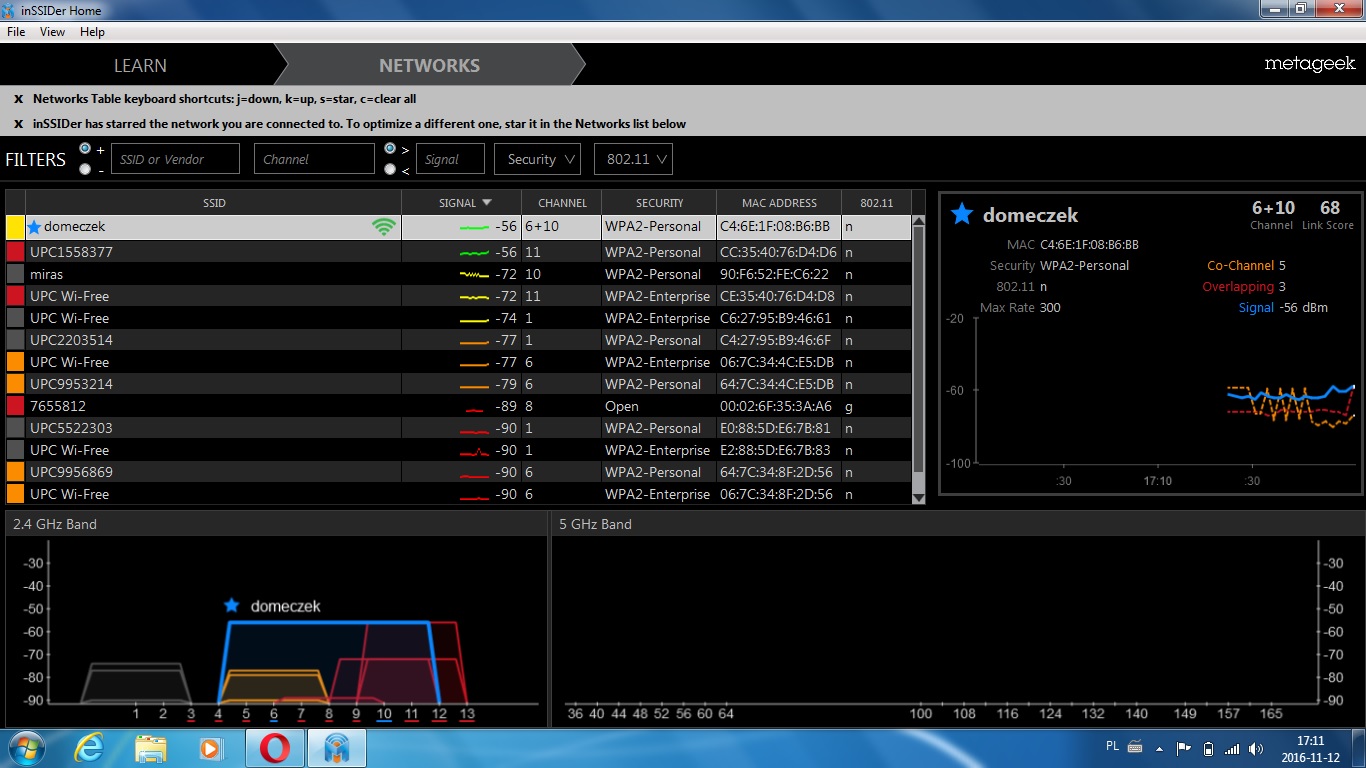Click MAC address CC:35:40:76:D4:D6
Image resolution: width=1366 pixels, height=768 pixels.
[x=778, y=252]
